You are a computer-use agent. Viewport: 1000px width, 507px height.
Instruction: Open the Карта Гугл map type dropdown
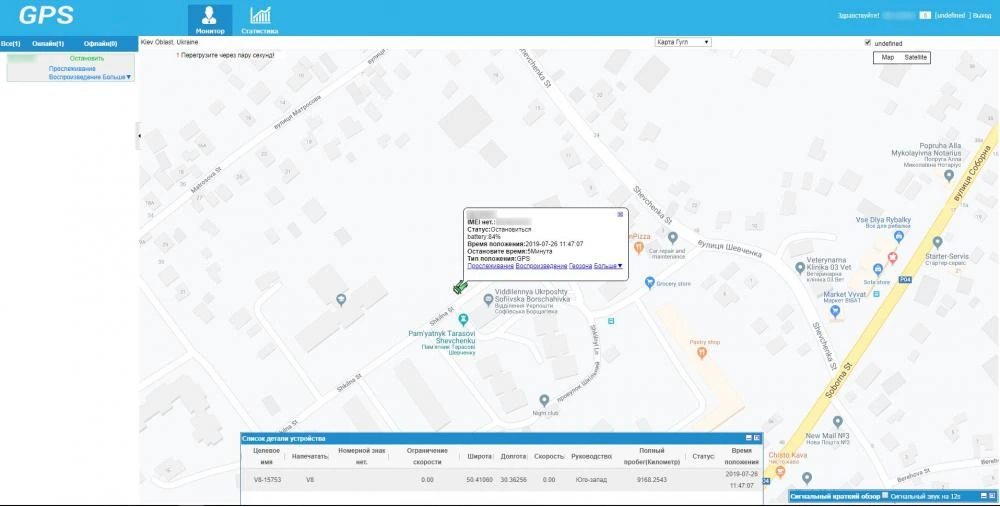point(682,42)
